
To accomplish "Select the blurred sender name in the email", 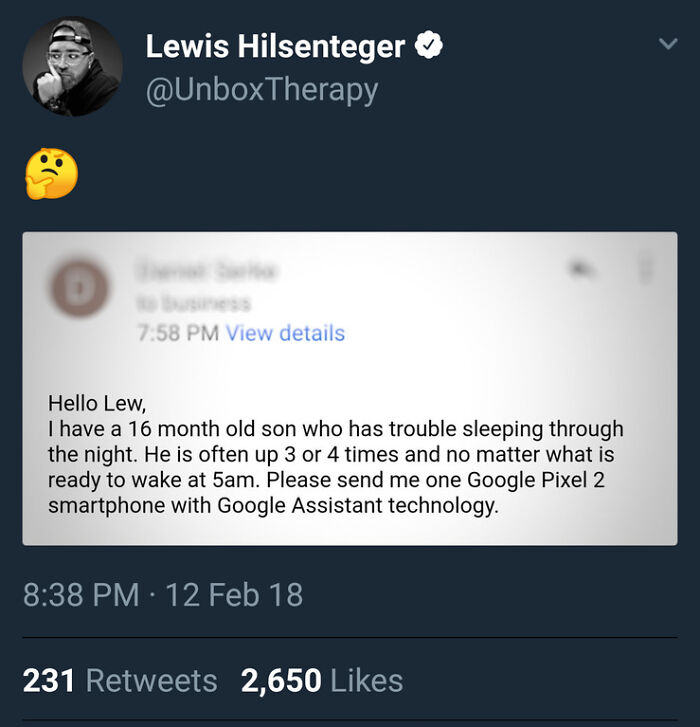I will point(208,269).
